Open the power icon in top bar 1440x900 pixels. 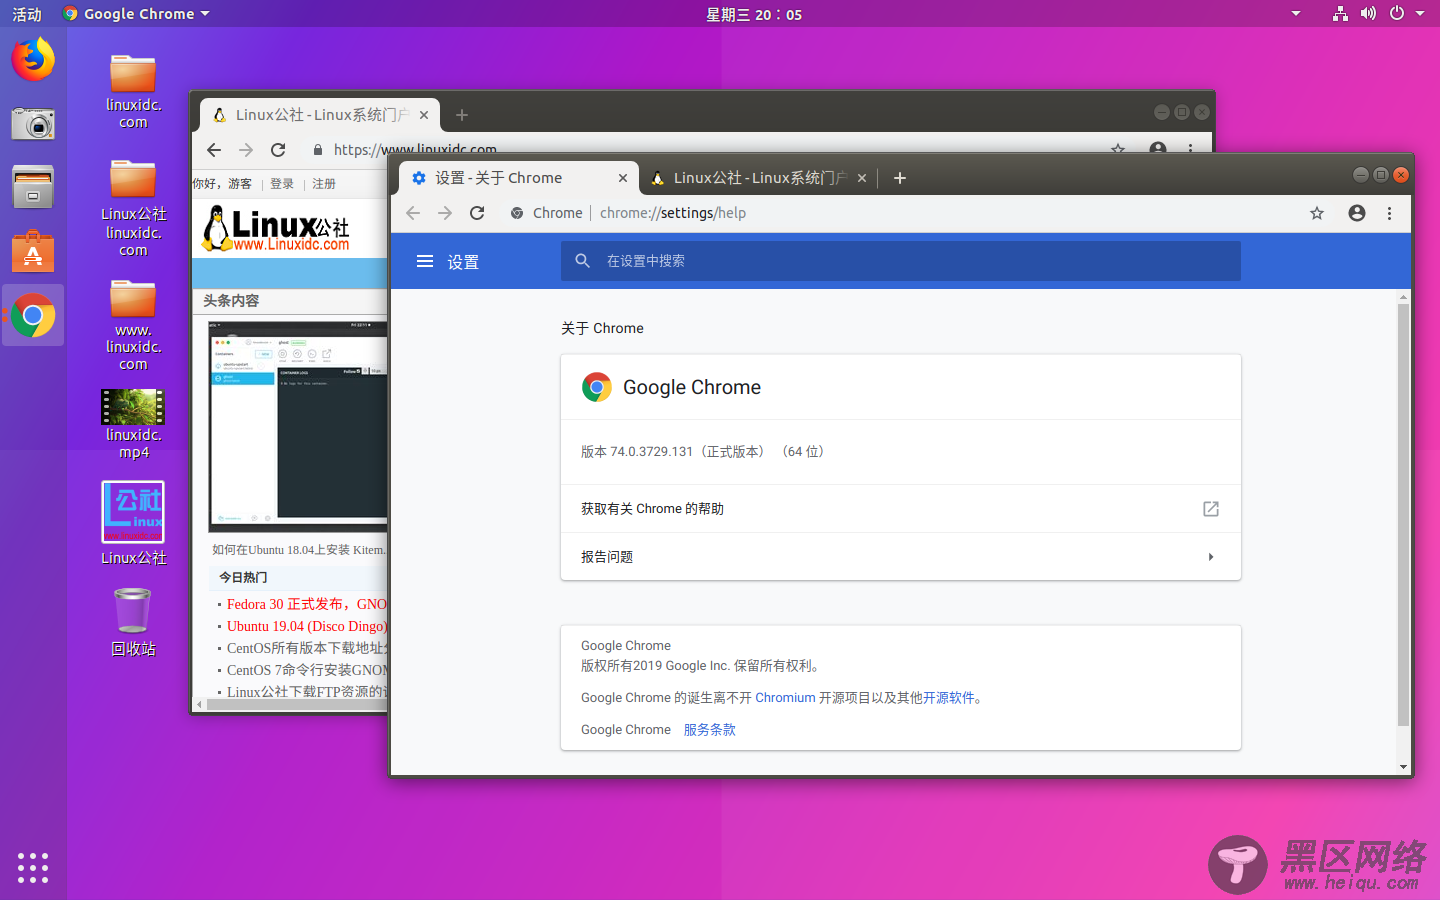pyautogui.click(x=1397, y=14)
